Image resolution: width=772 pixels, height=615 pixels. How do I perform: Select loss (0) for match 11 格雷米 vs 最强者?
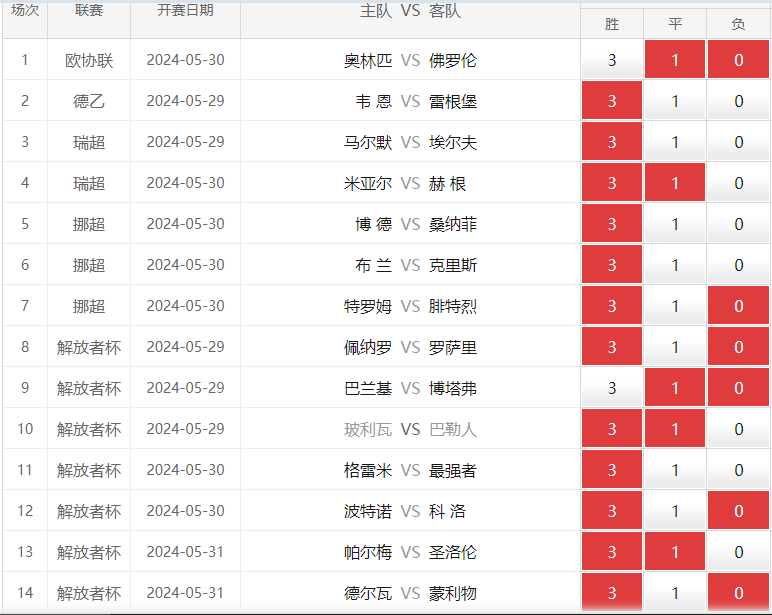(739, 470)
